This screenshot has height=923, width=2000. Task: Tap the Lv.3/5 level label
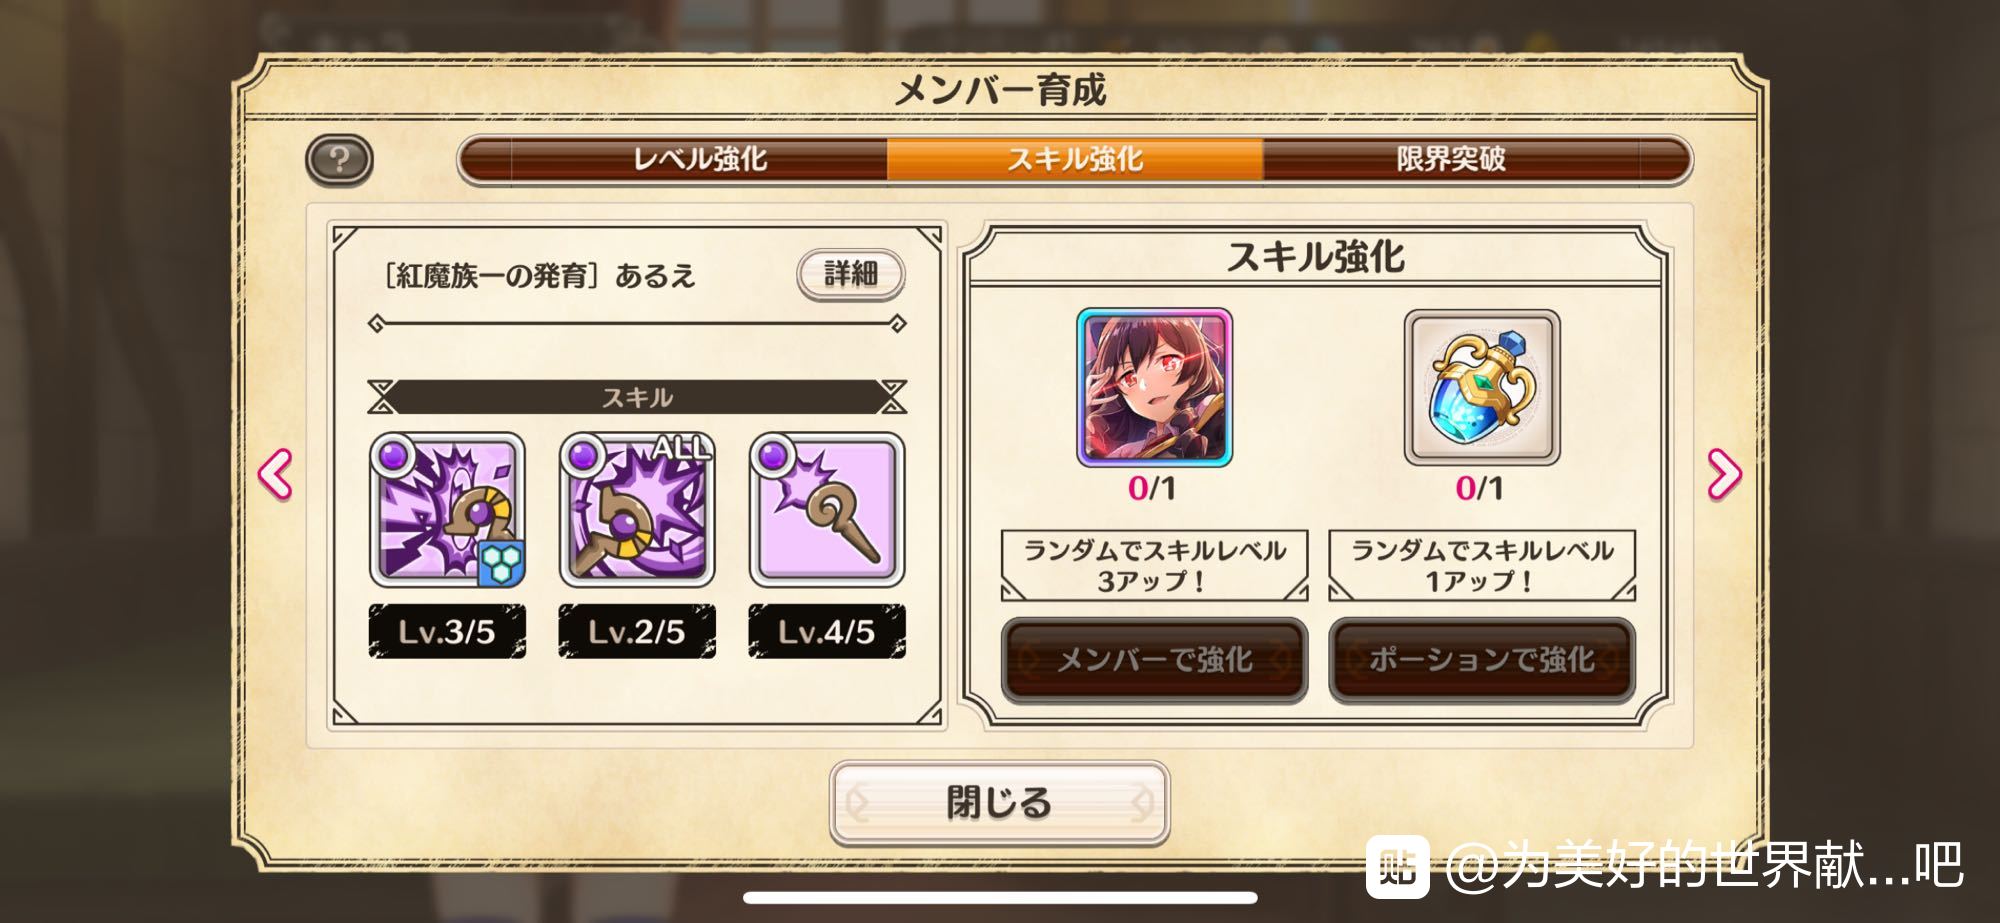pyautogui.click(x=447, y=632)
